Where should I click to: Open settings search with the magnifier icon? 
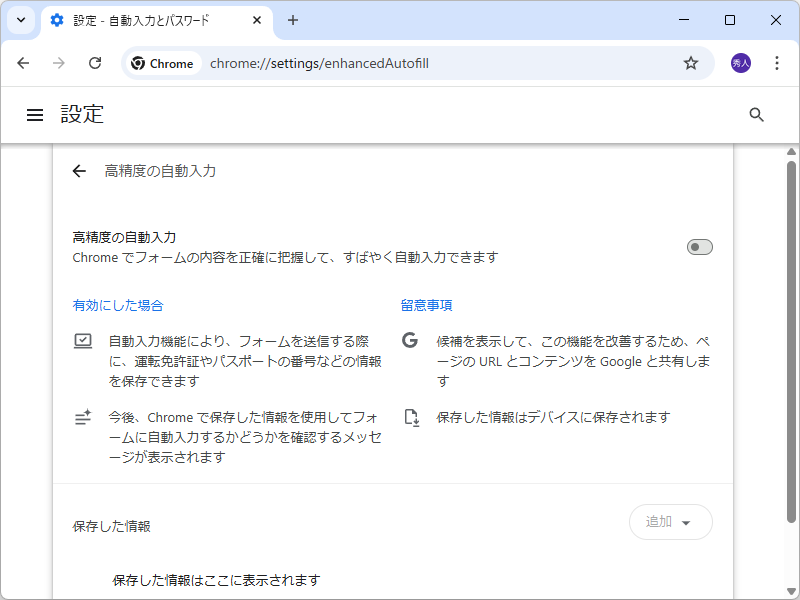coord(756,114)
